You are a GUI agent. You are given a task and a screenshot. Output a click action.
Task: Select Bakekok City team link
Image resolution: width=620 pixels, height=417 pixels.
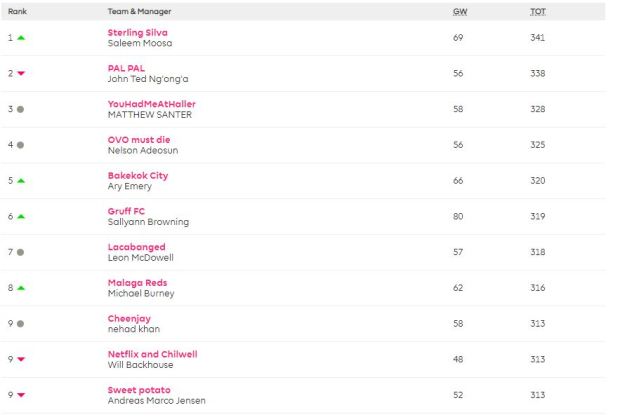pyautogui.click(x=138, y=175)
